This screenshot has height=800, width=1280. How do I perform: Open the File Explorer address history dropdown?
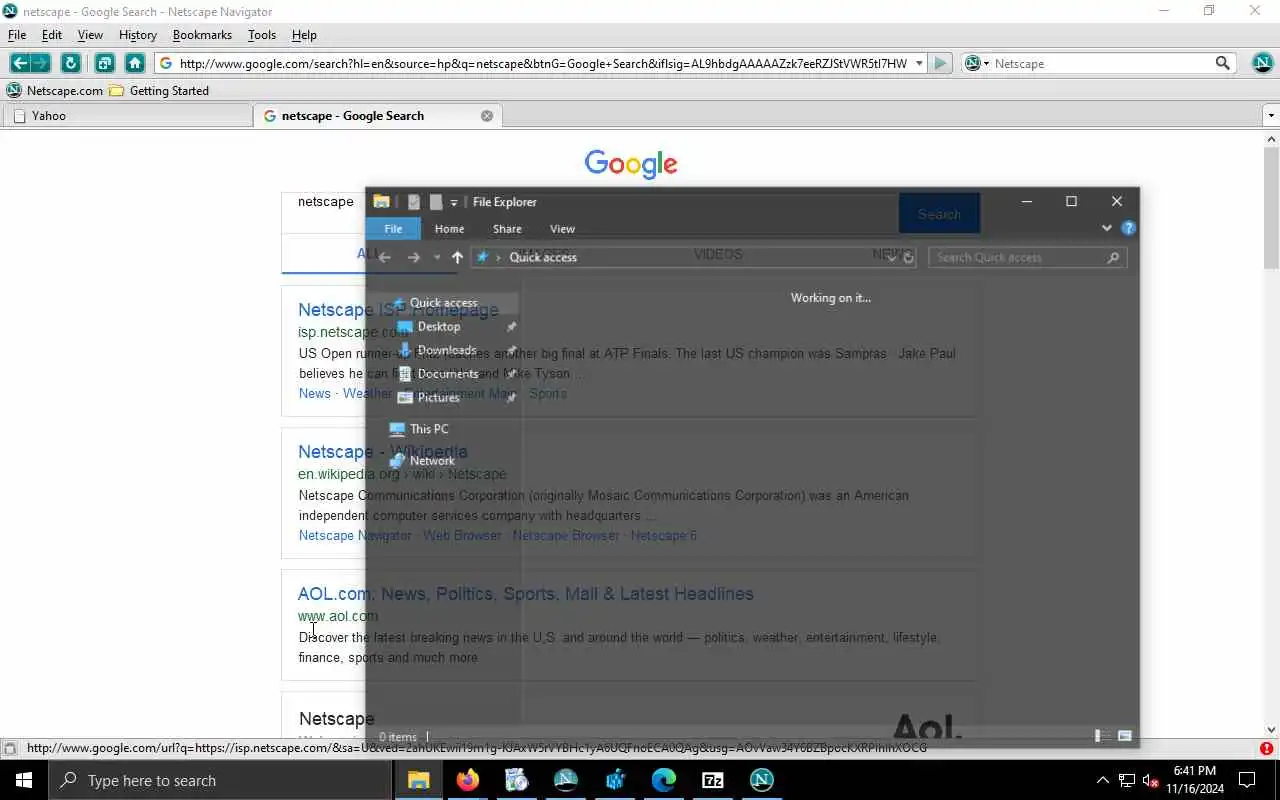(892, 257)
